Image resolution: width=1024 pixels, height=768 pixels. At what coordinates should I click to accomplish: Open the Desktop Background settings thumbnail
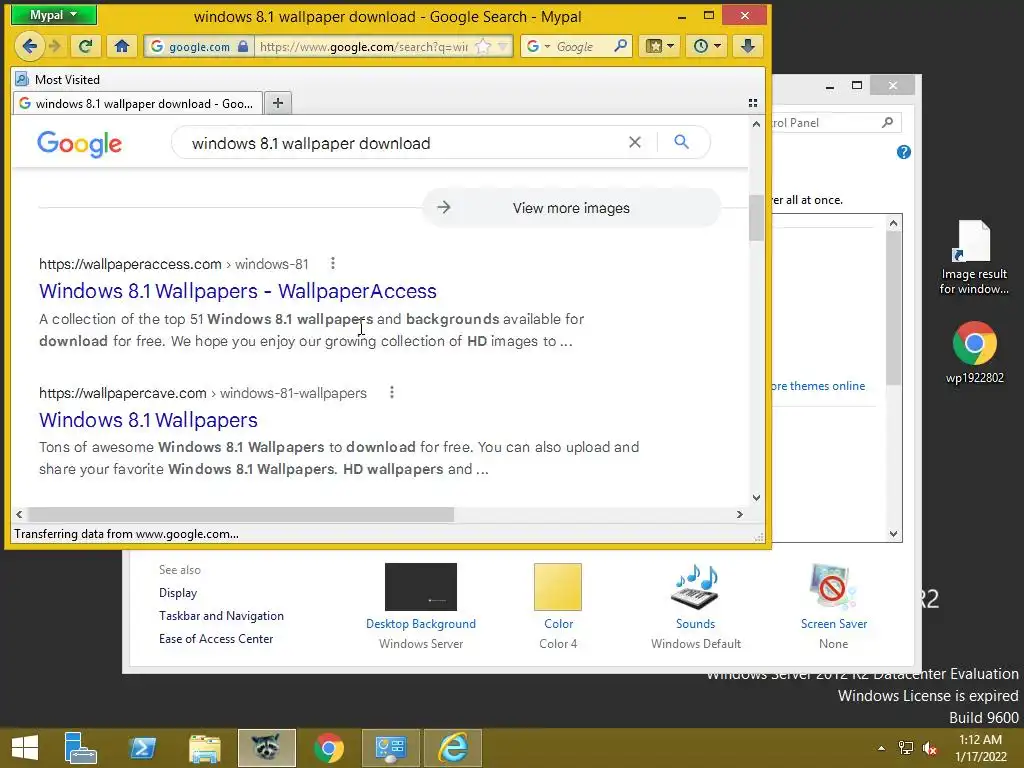pos(421,587)
